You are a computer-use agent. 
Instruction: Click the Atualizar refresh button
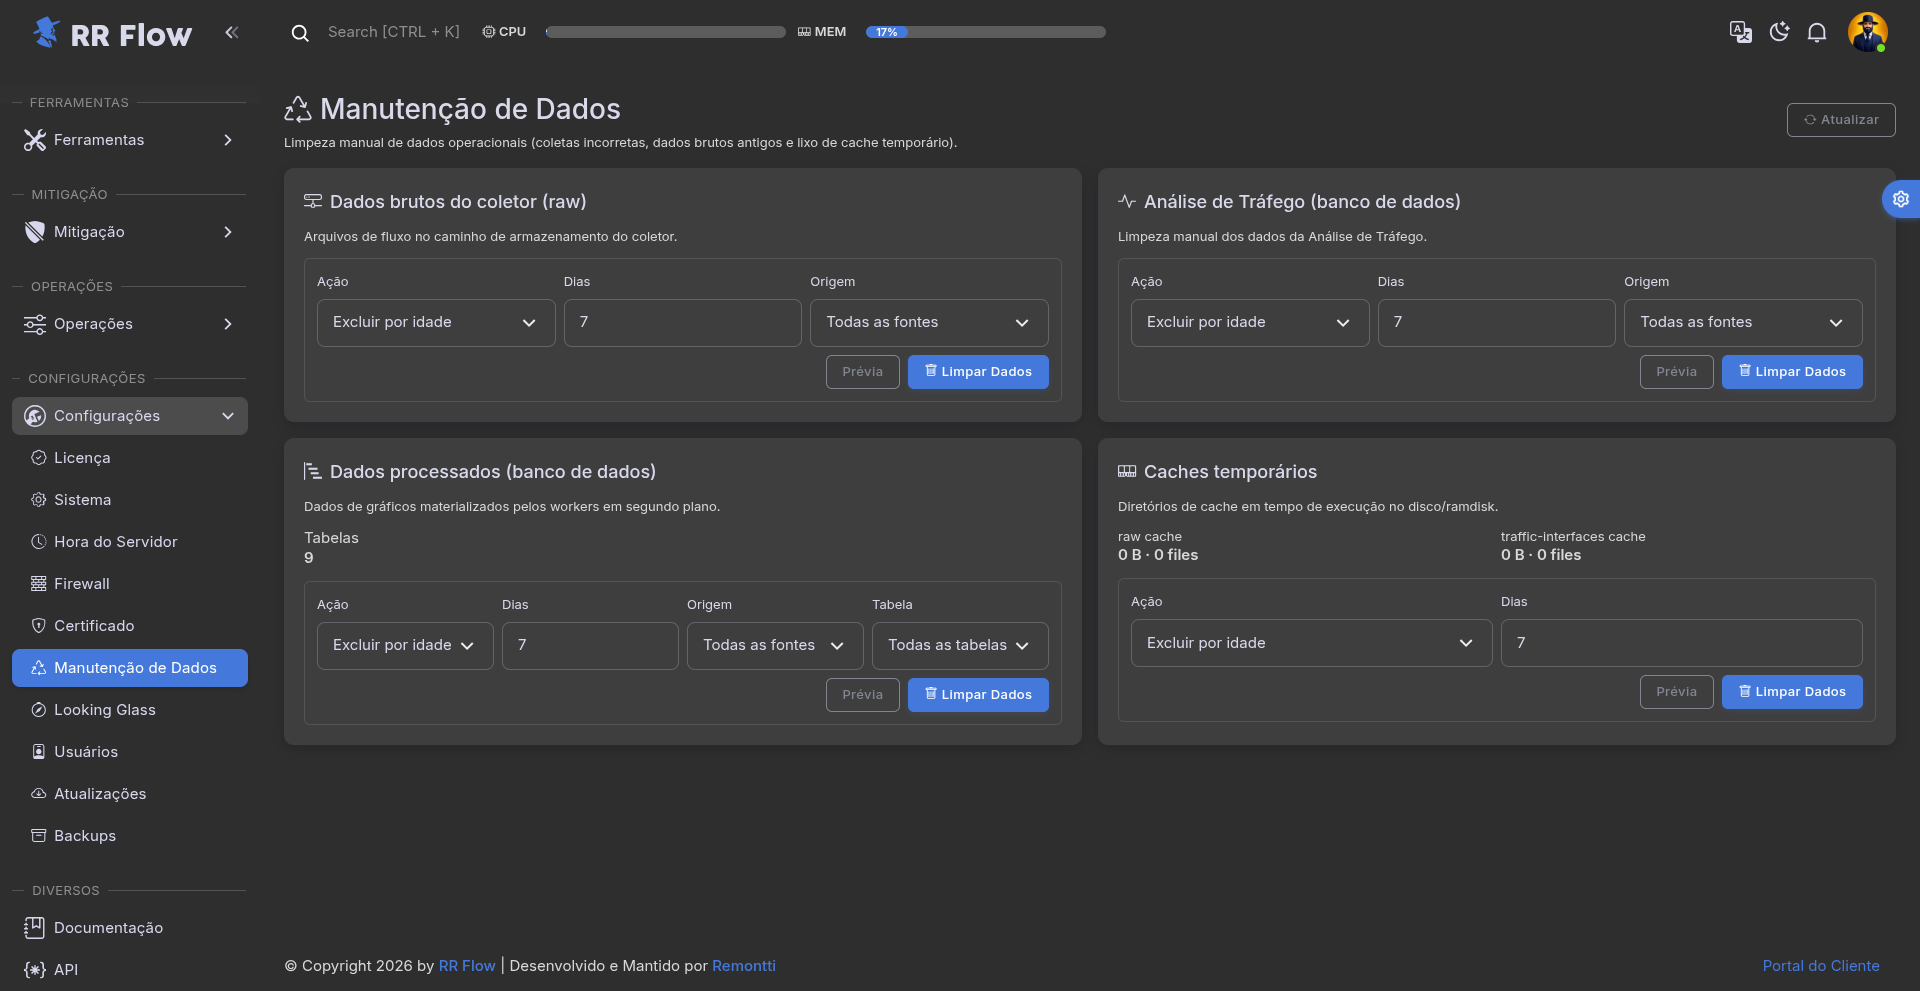pos(1840,120)
